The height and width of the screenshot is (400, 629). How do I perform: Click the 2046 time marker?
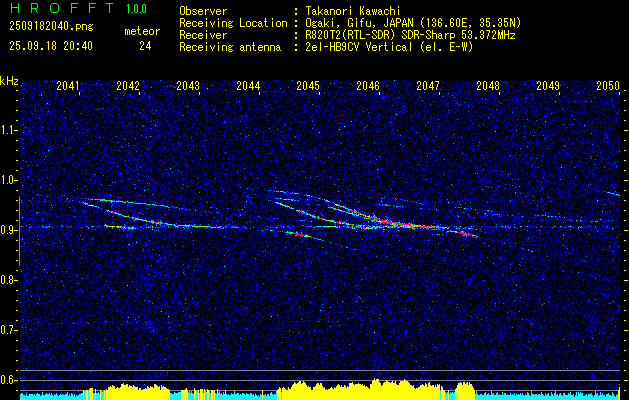coord(368,86)
